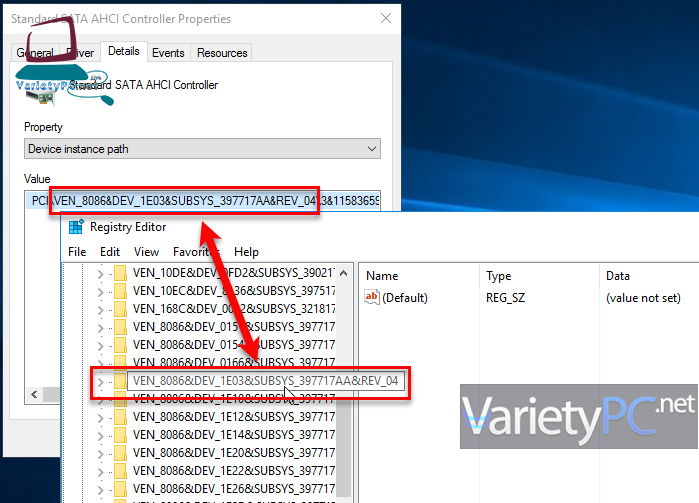Click the Name column header
699x503 pixels.
pos(383,275)
